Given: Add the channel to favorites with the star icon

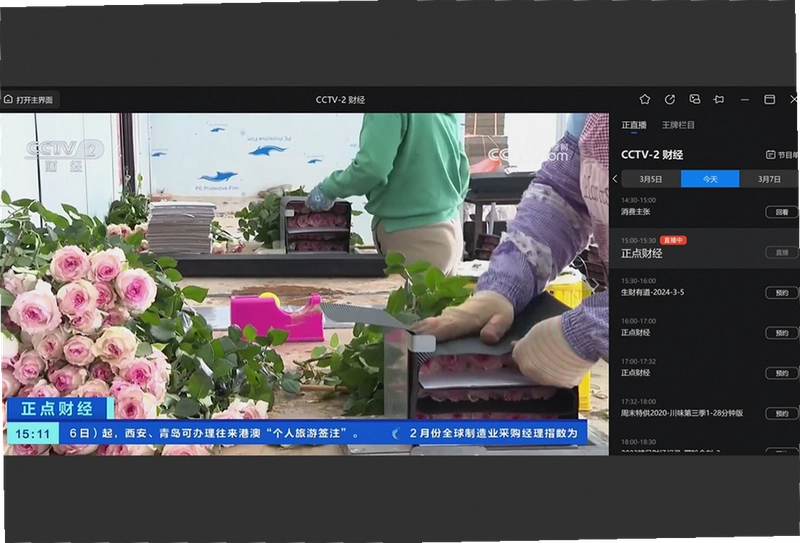Looking at the screenshot, I should [x=645, y=100].
